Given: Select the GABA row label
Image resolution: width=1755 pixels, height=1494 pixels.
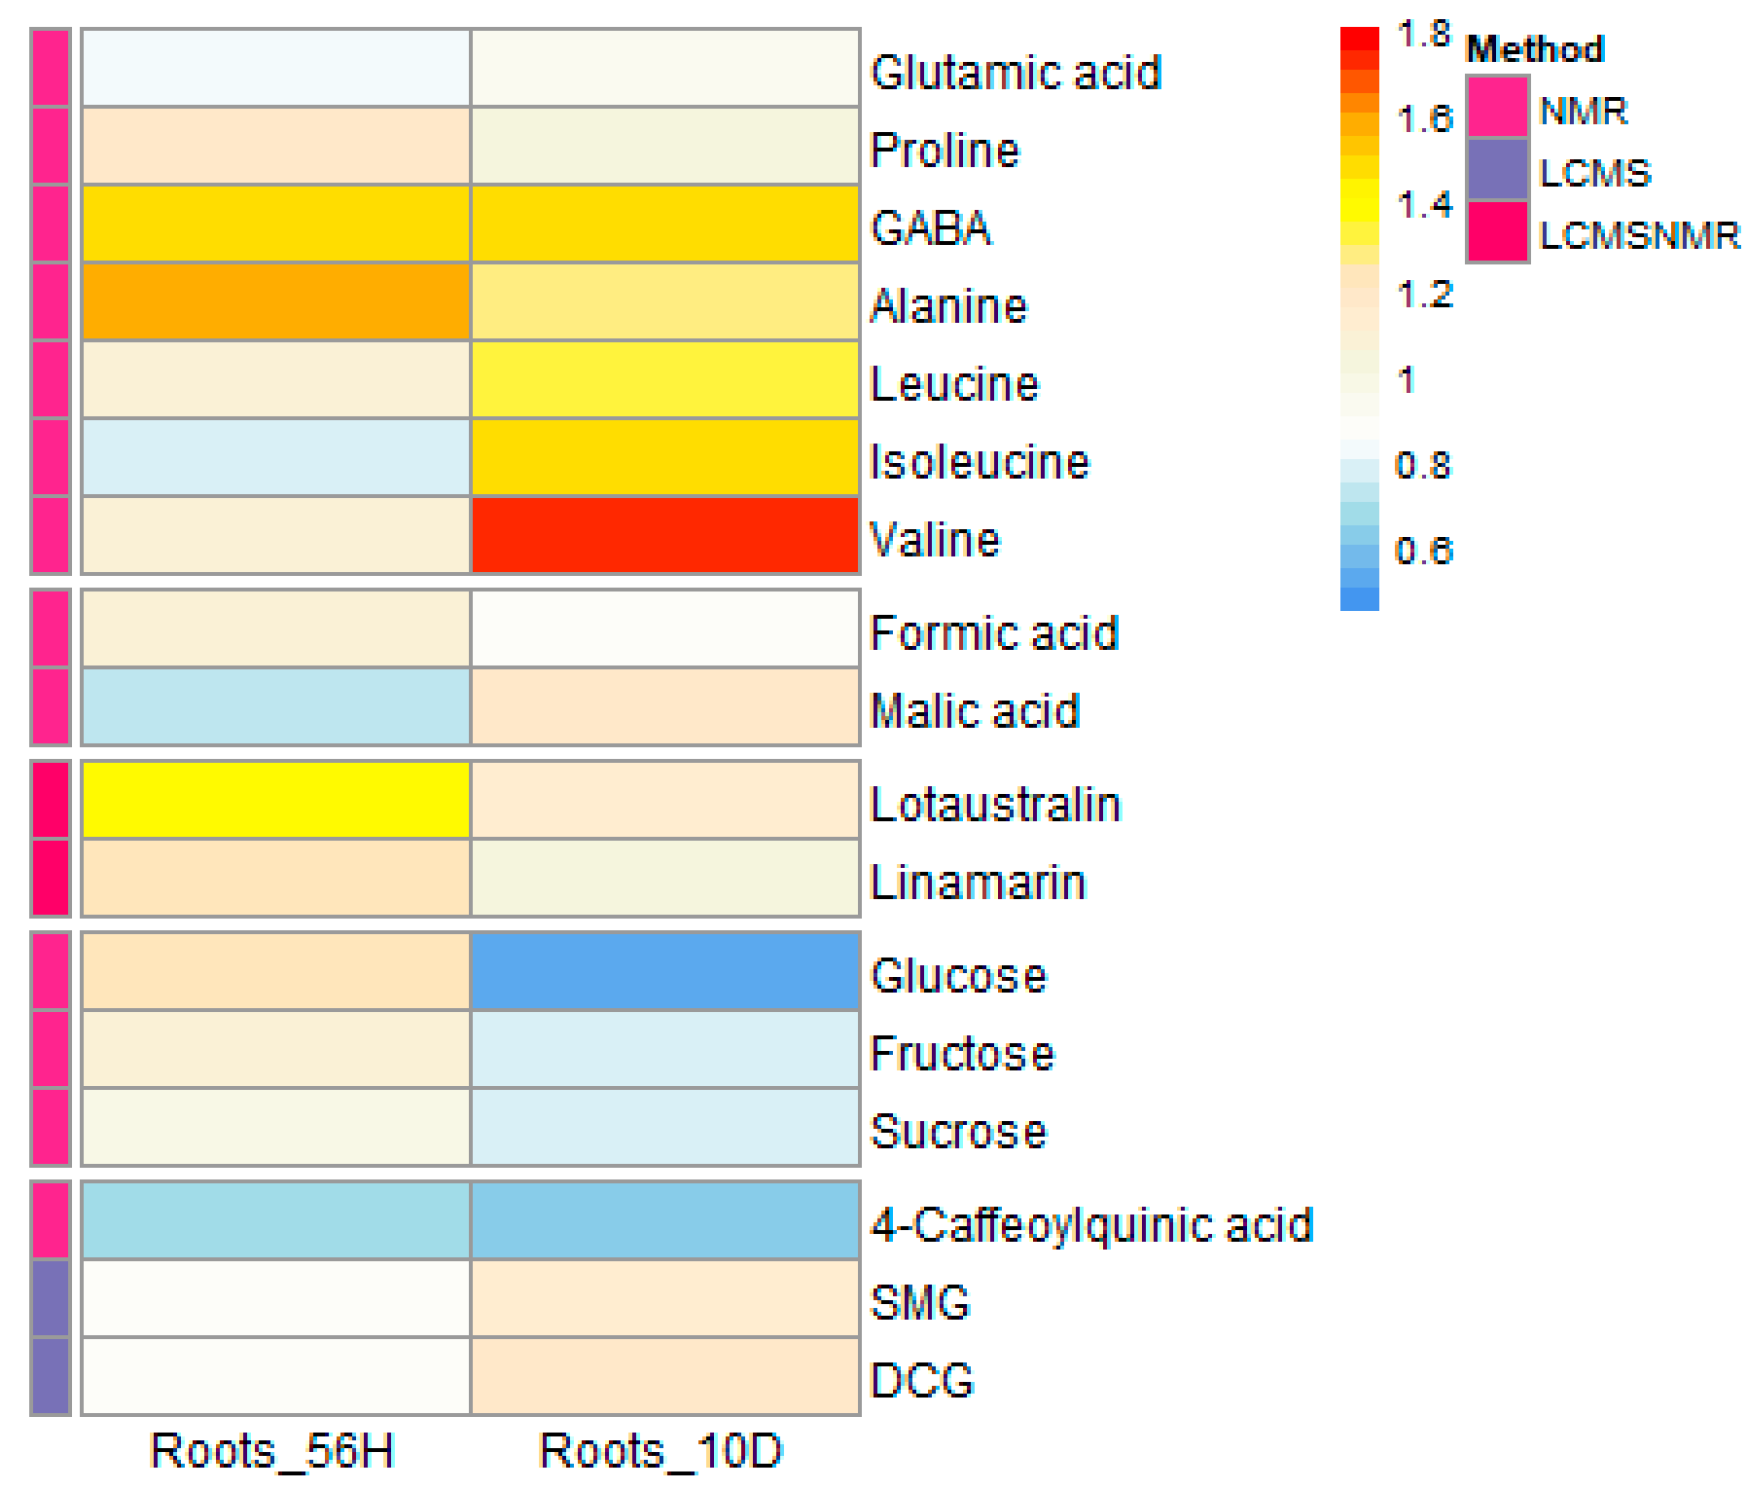Looking at the screenshot, I should [931, 228].
